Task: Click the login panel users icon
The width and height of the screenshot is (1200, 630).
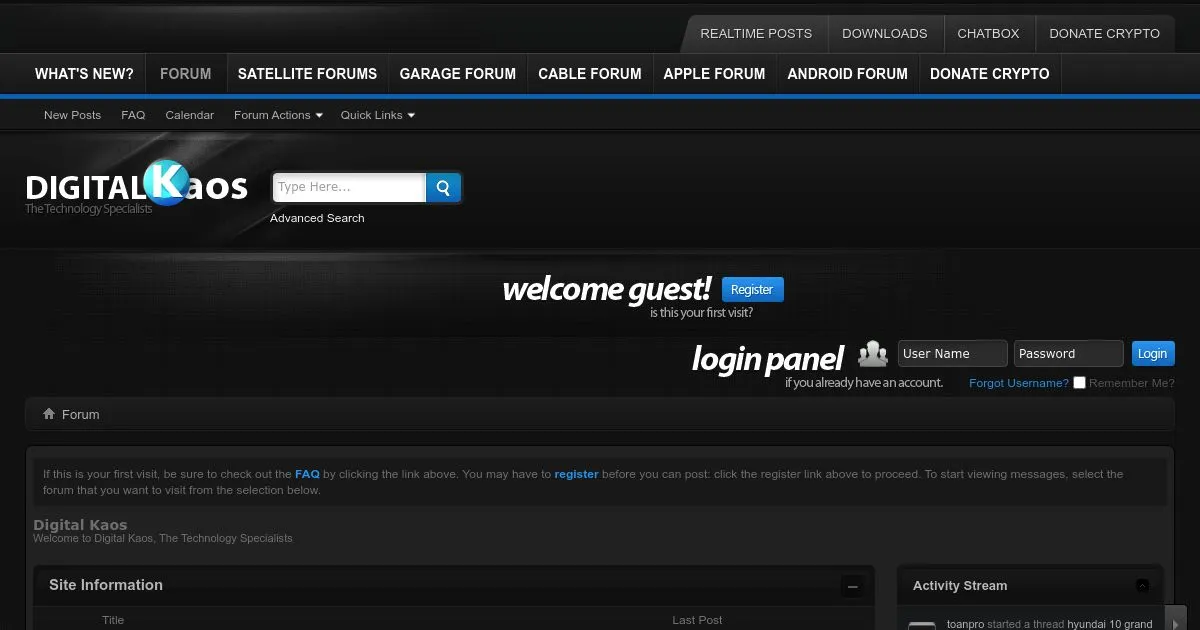Action: pos(873,354)
